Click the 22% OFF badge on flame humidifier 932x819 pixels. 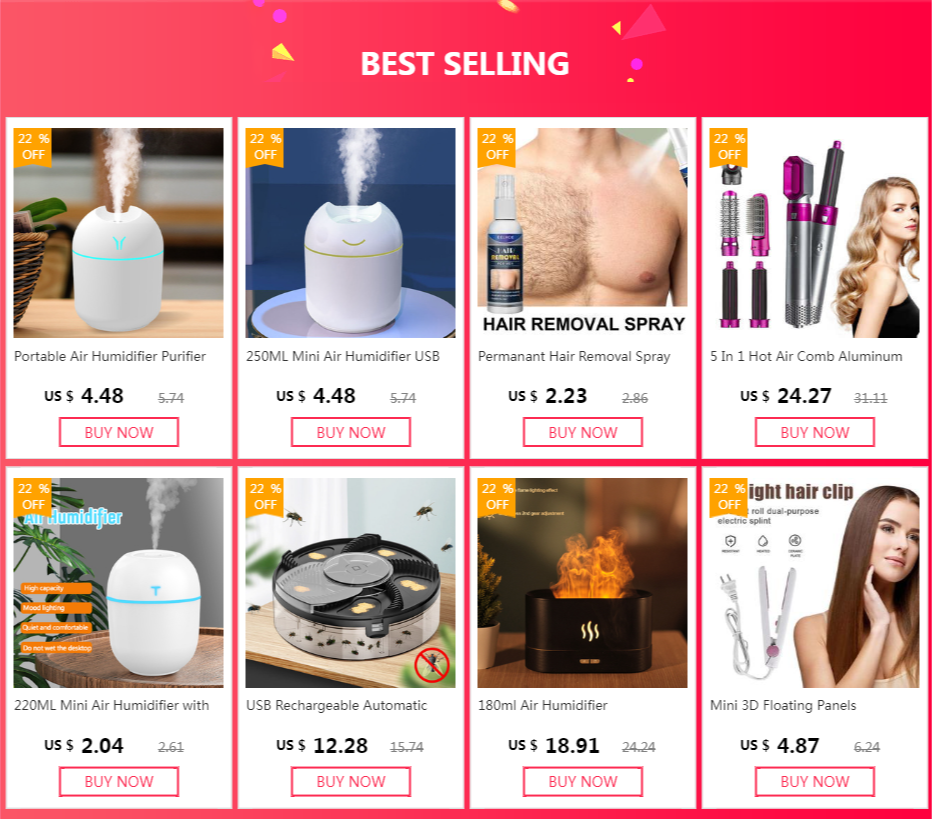pos(497,497)
